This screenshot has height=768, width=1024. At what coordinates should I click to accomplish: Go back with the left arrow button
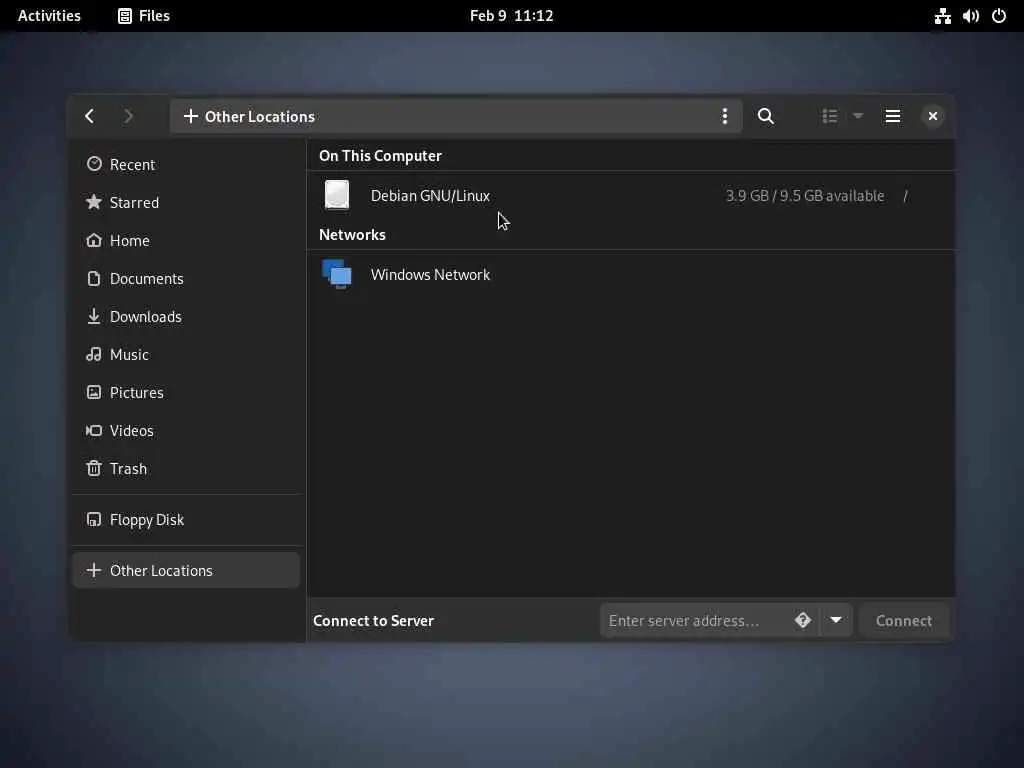[89, 116]
